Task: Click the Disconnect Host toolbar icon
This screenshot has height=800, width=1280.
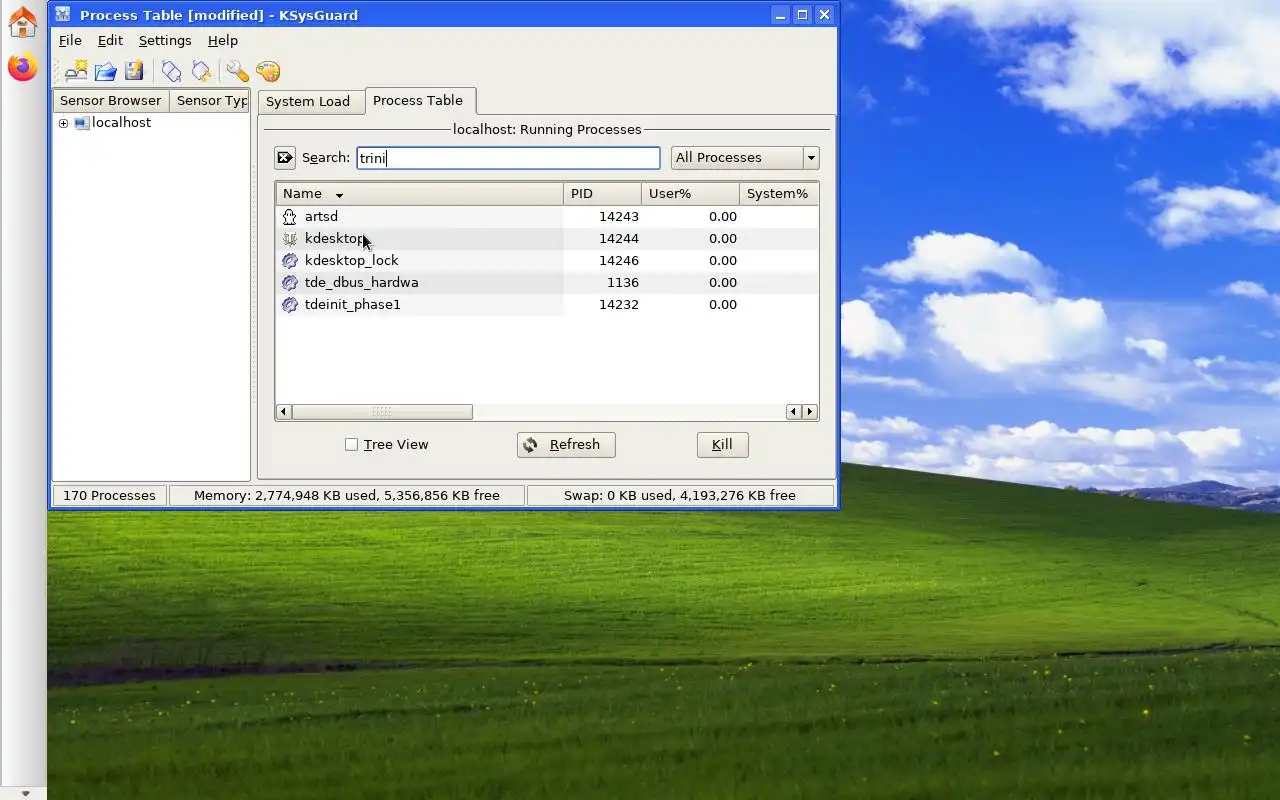Action: tap(202, 71)
